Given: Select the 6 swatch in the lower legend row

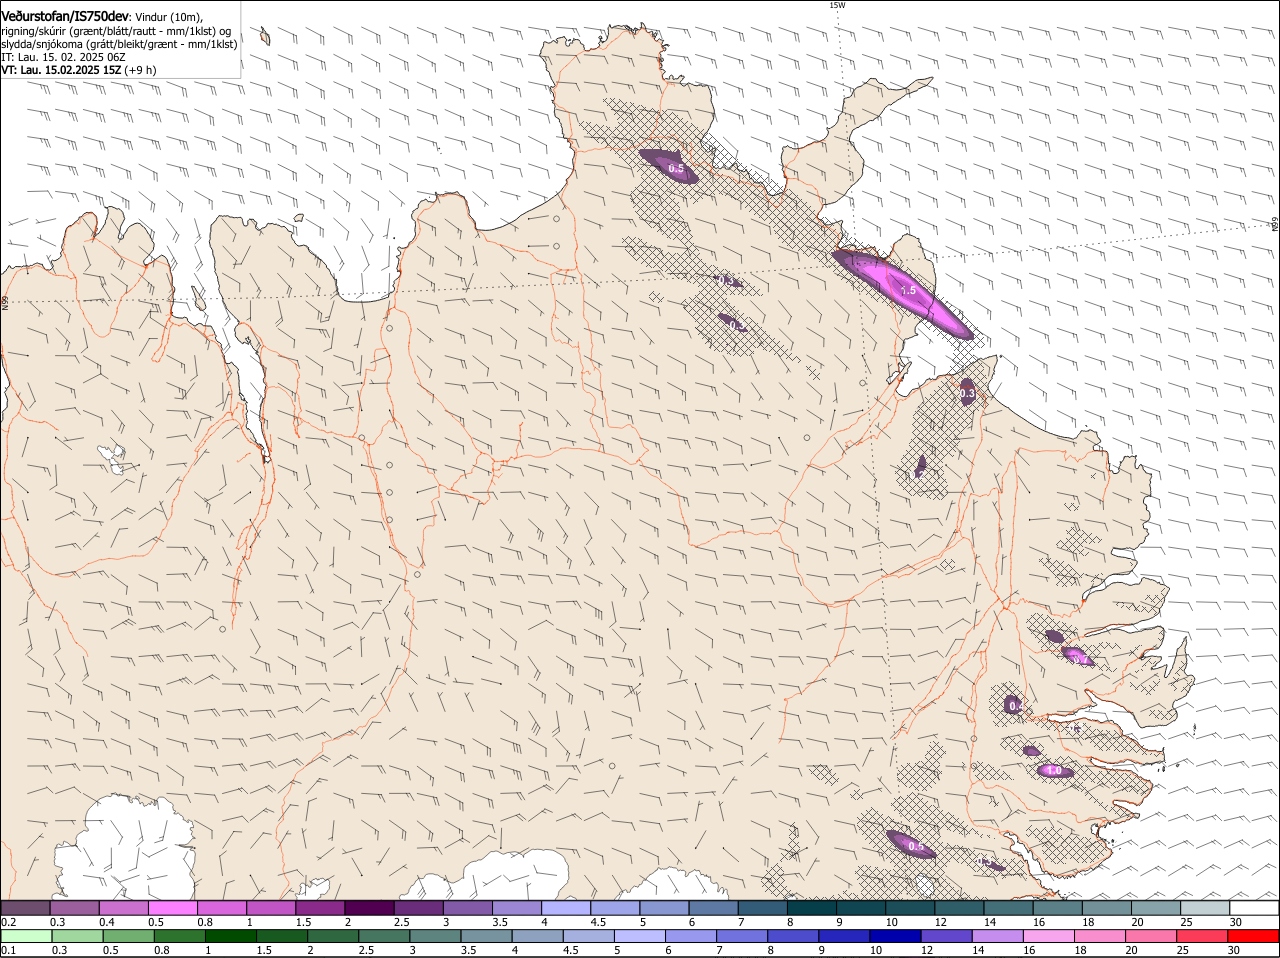Looking at the screenshot, I should [x=691, y=936].
